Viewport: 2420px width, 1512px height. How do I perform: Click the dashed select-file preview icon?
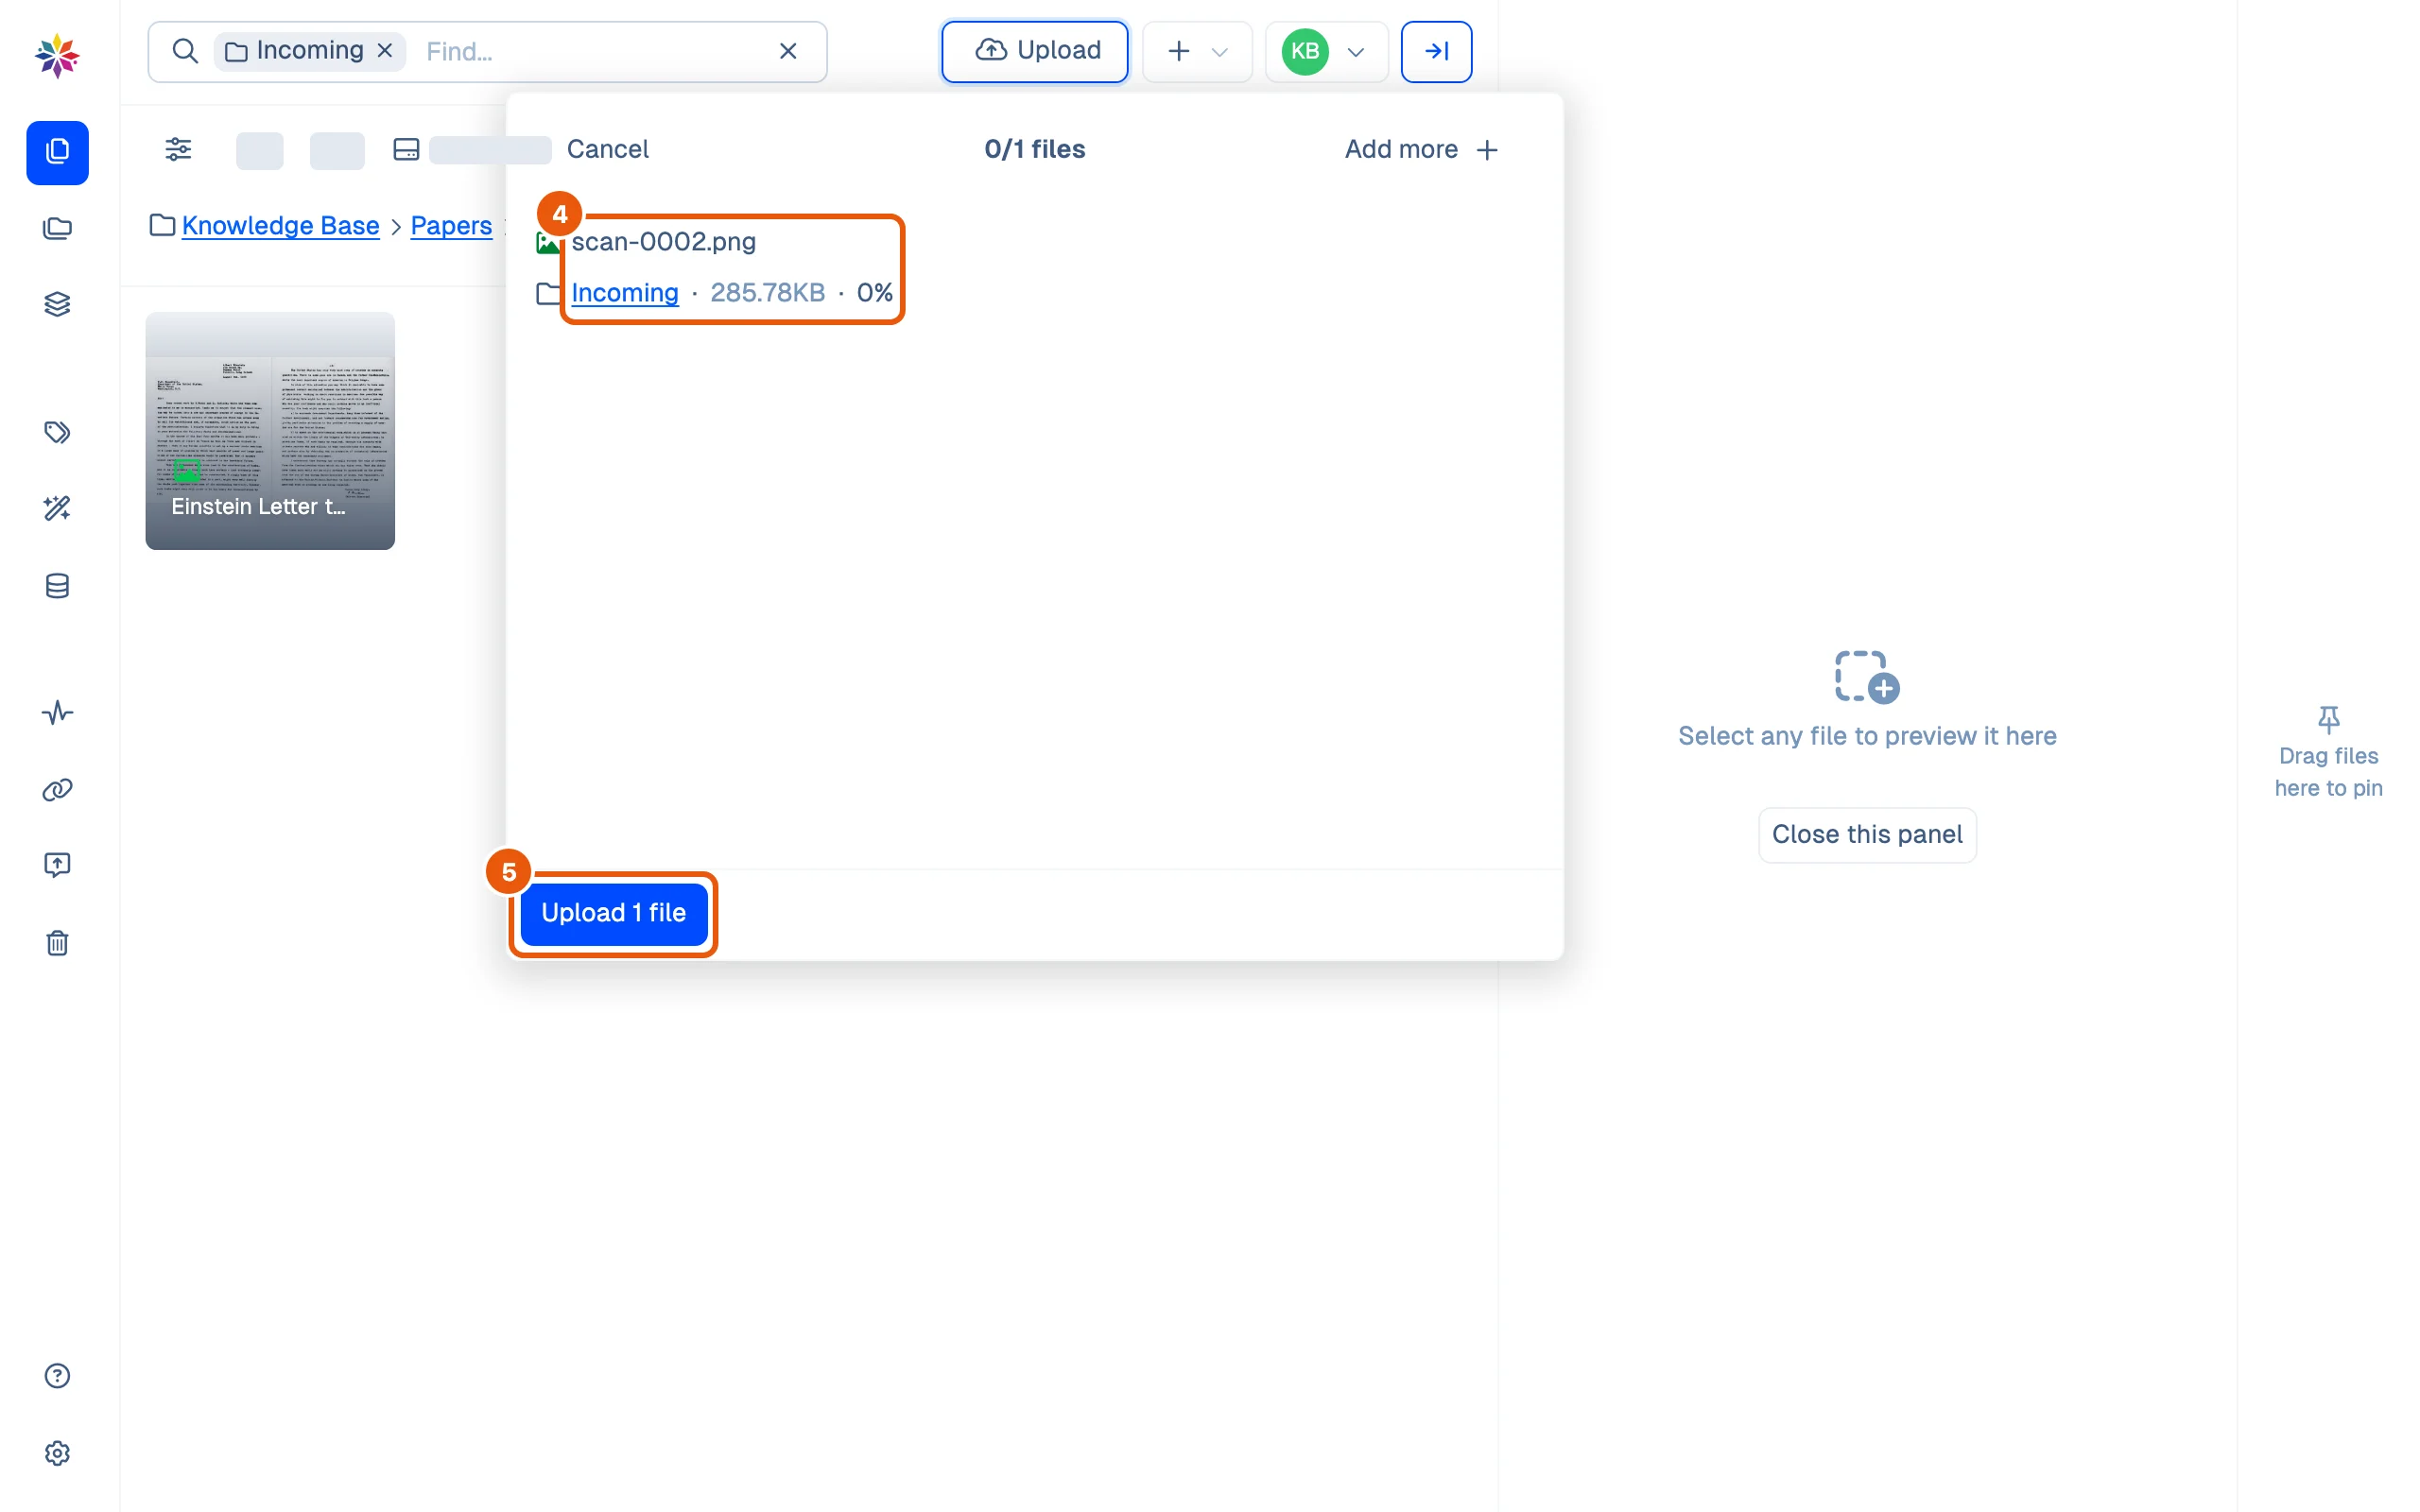pos(1866,677)
